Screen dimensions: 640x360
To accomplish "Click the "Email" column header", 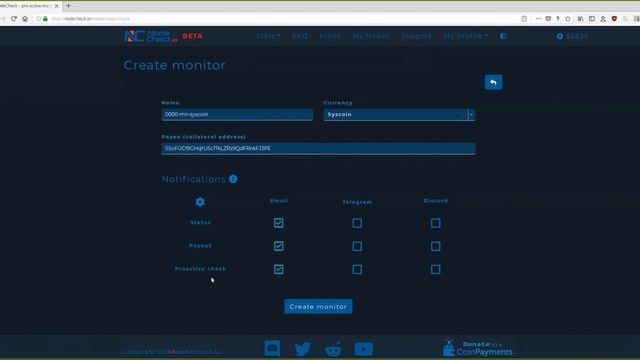I will click(x=279, y=201).
